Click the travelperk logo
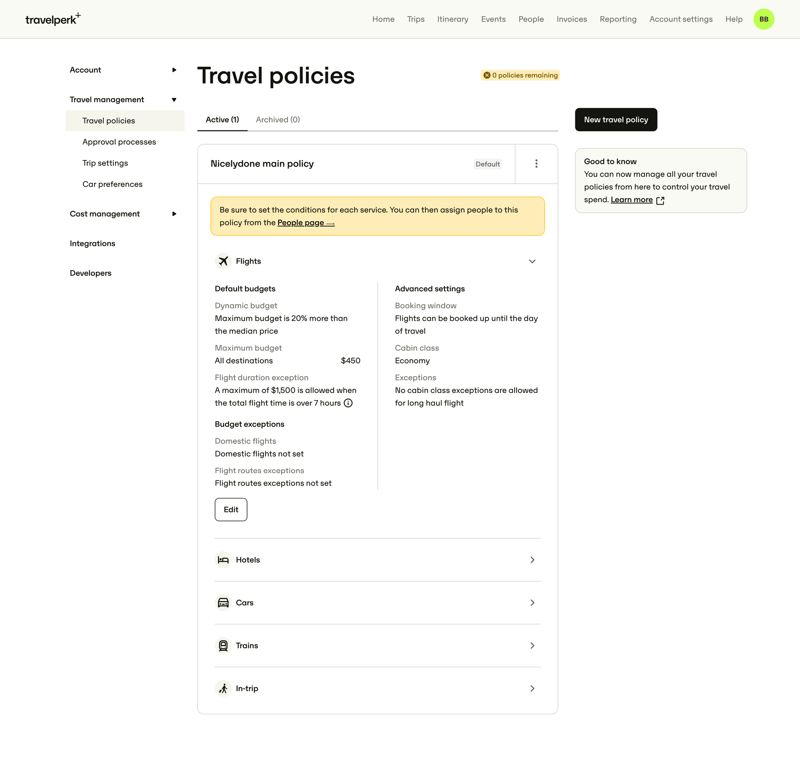This screenshot has height=780, width=800. (x=51, y=18)
